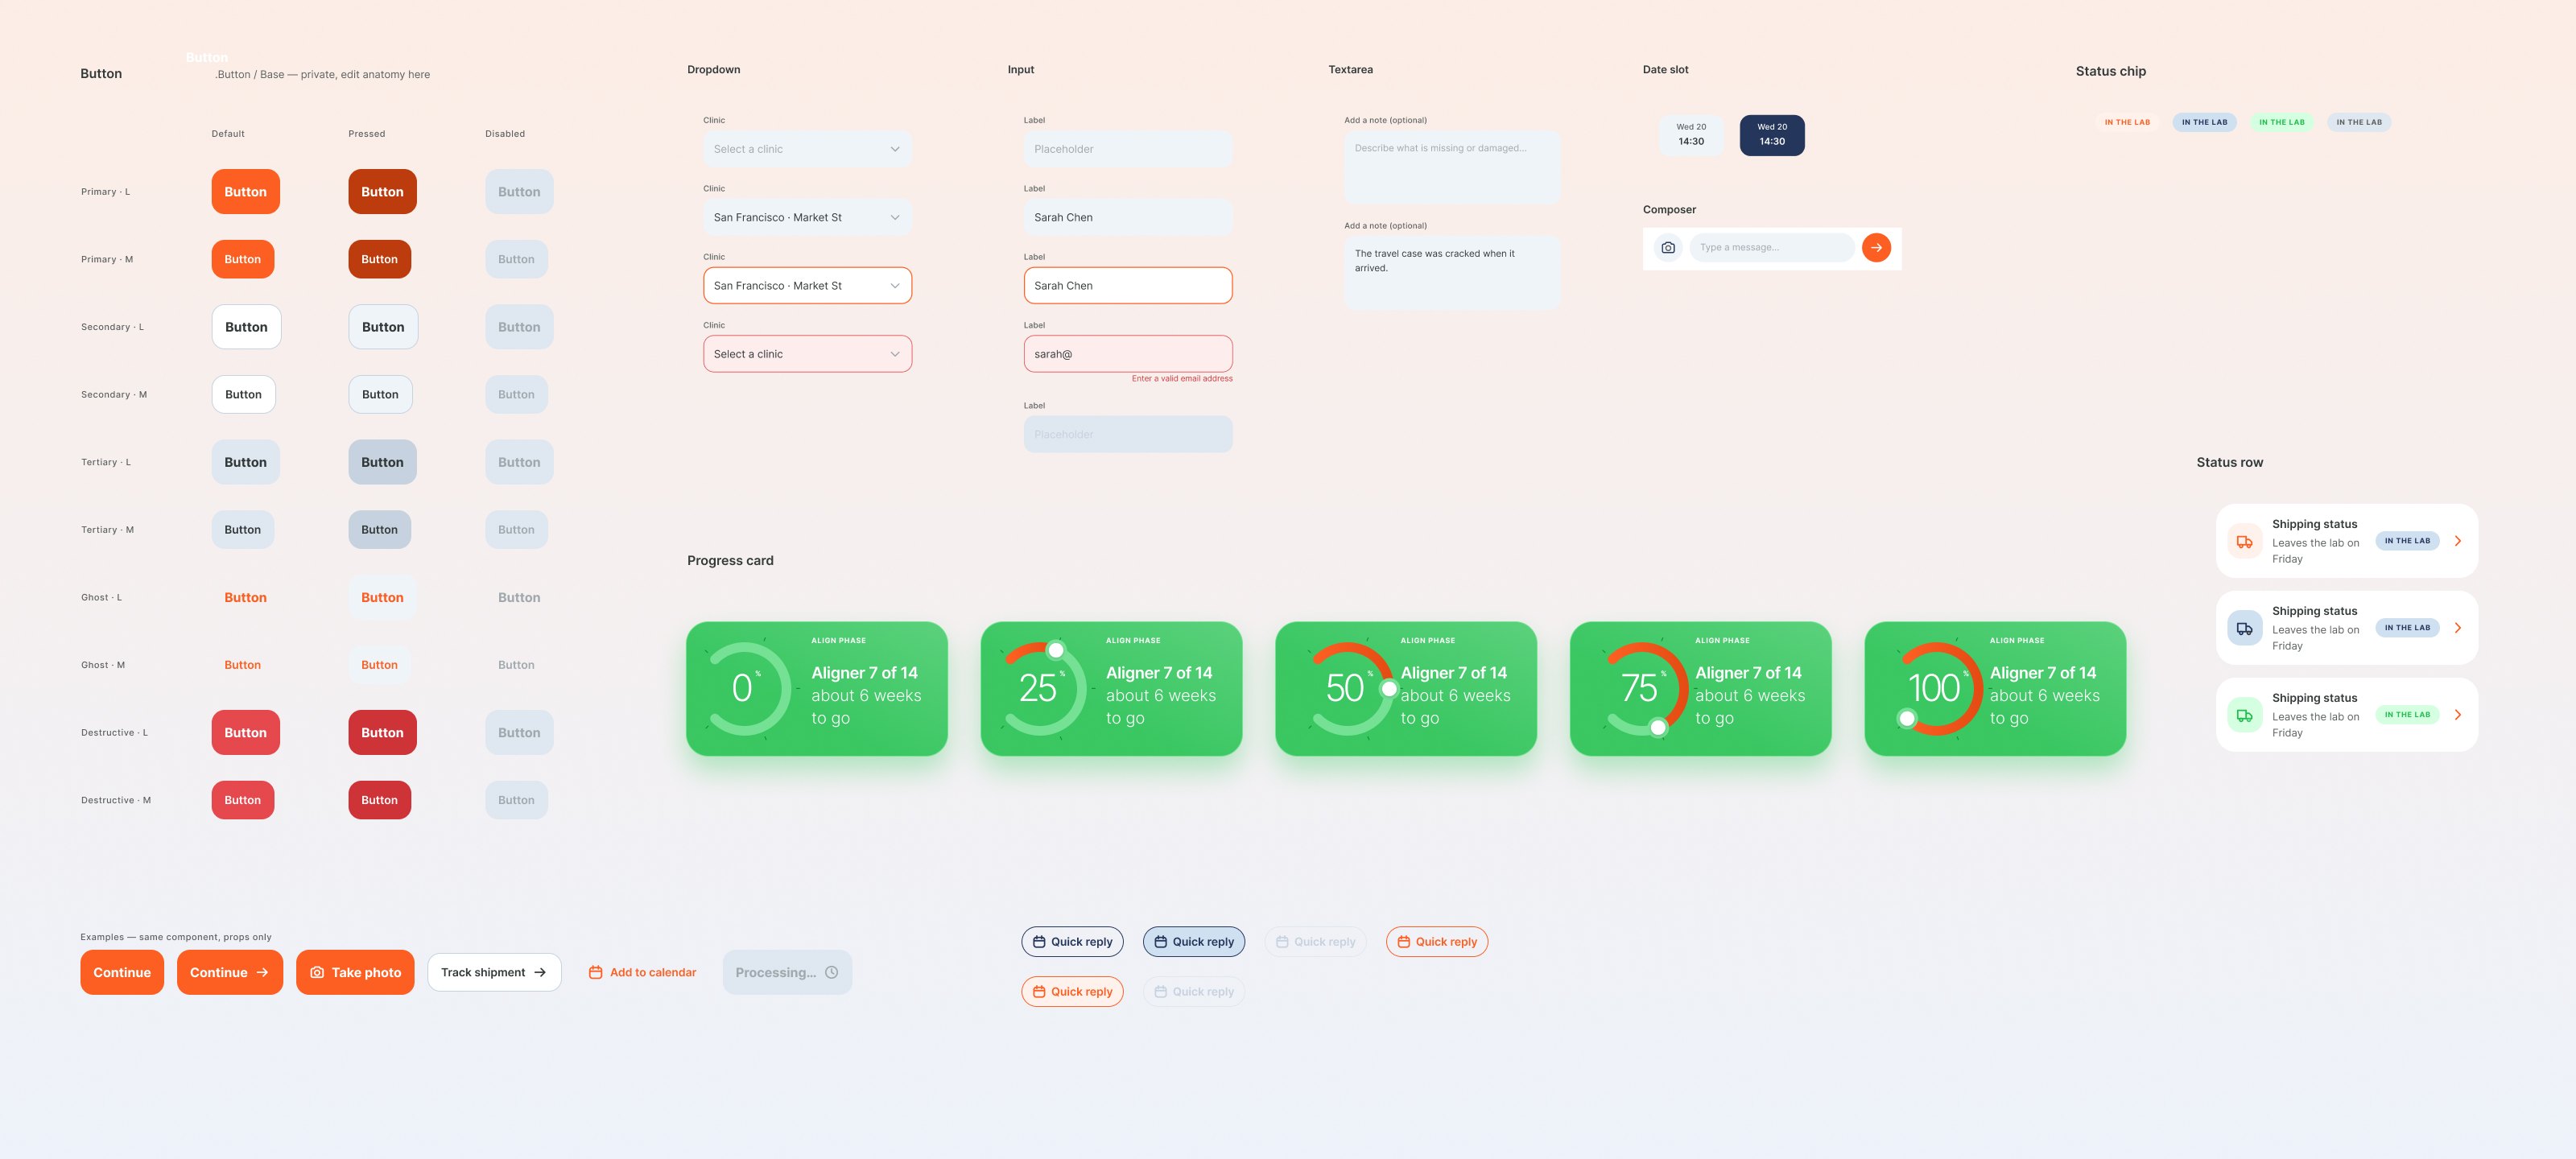Click the arrow icon in second Continue button
This screenshot has height=1159, width=2576.
point(262,972)
